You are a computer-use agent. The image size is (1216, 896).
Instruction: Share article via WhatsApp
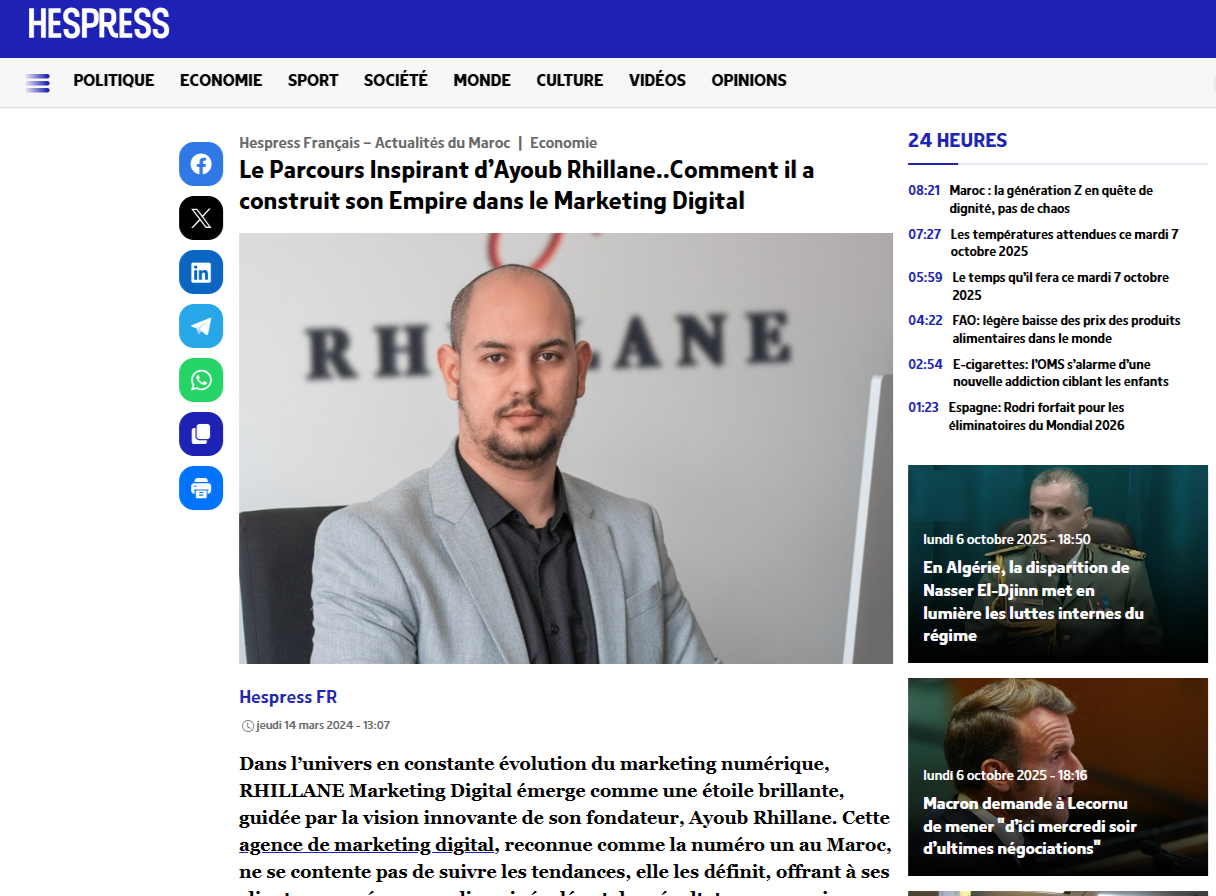(x=201, y=380)
